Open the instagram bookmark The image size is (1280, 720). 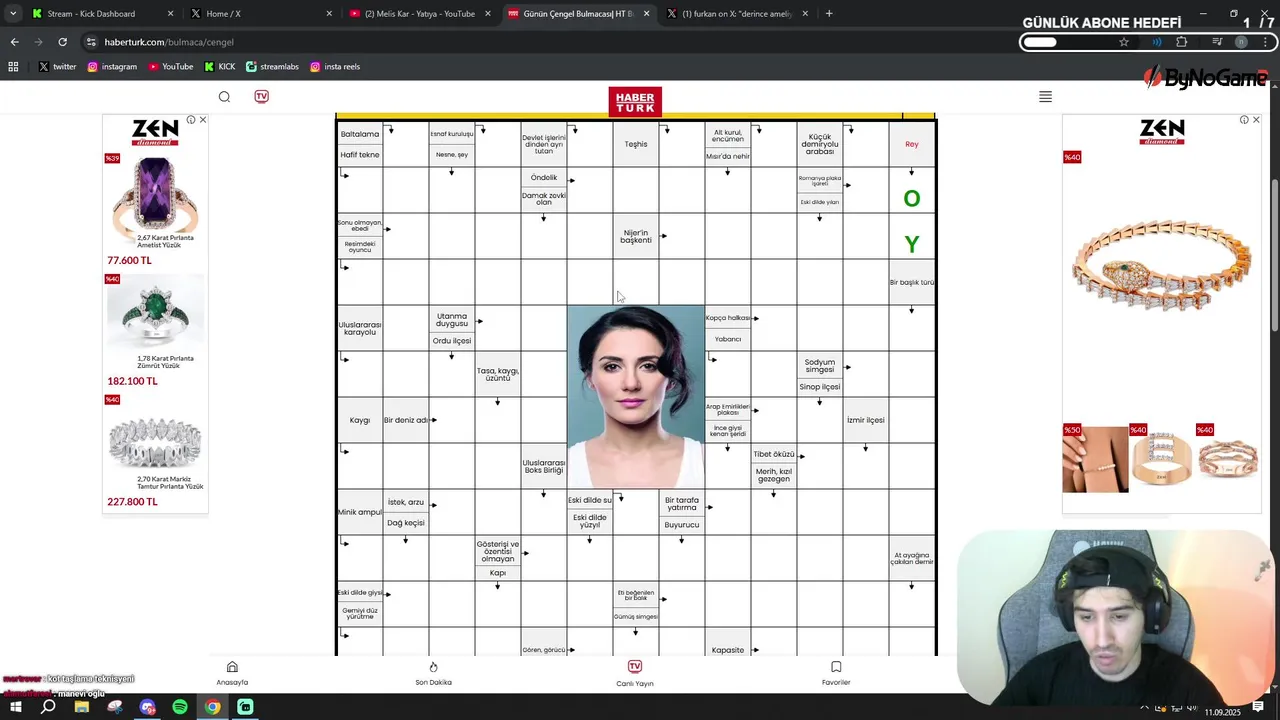click(112, 66)
